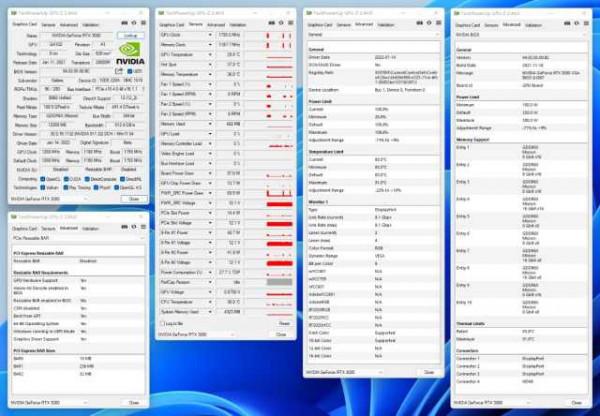
Task: Open the Hot Spot sensor dropdown arrow
Action: [x=210, y=65]
